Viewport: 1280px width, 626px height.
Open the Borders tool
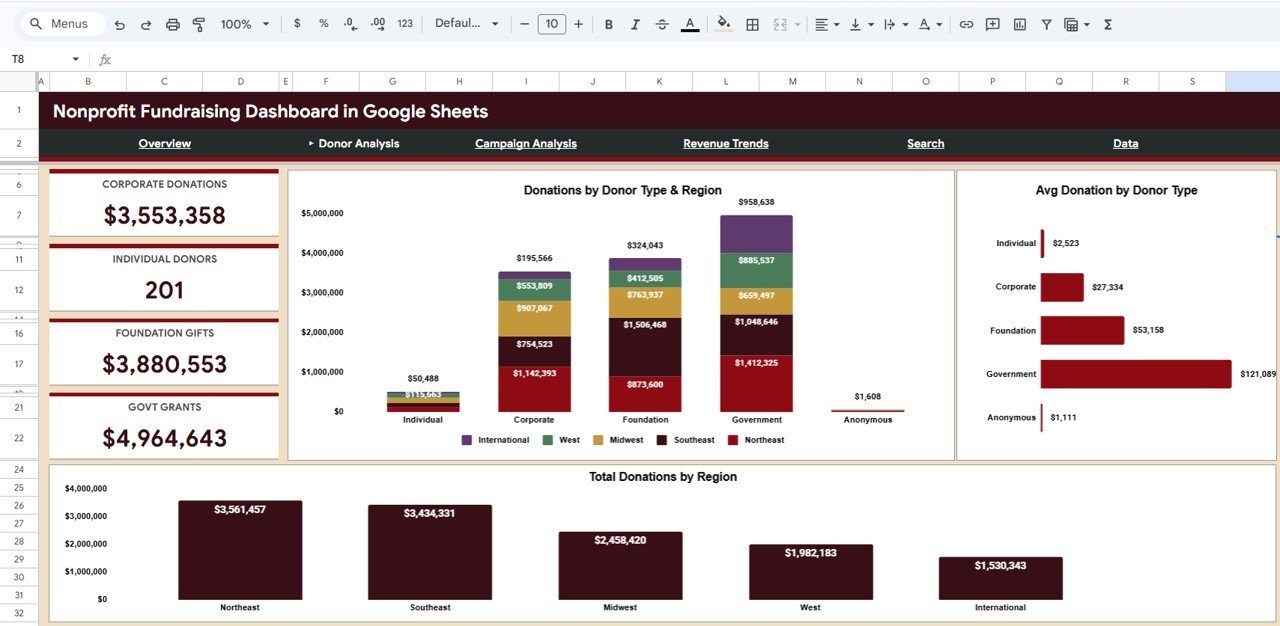point(751,23)
